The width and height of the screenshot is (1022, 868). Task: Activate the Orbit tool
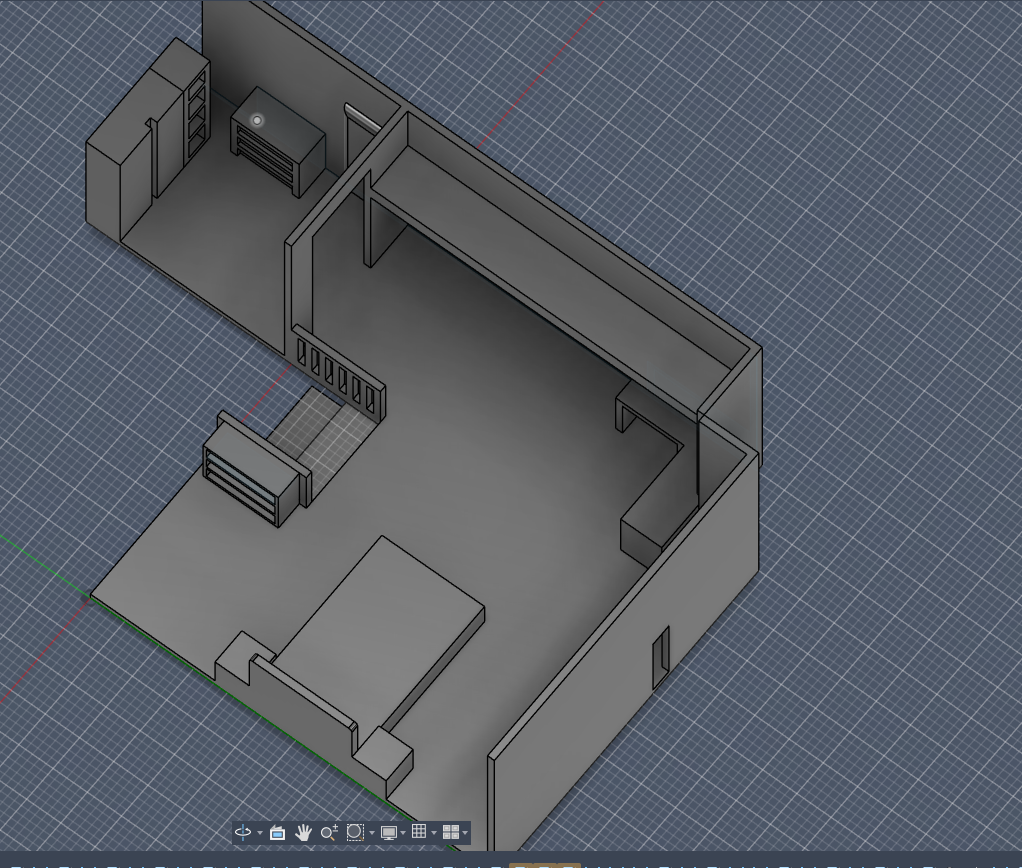pyautogui.click(x=243, y=832)
